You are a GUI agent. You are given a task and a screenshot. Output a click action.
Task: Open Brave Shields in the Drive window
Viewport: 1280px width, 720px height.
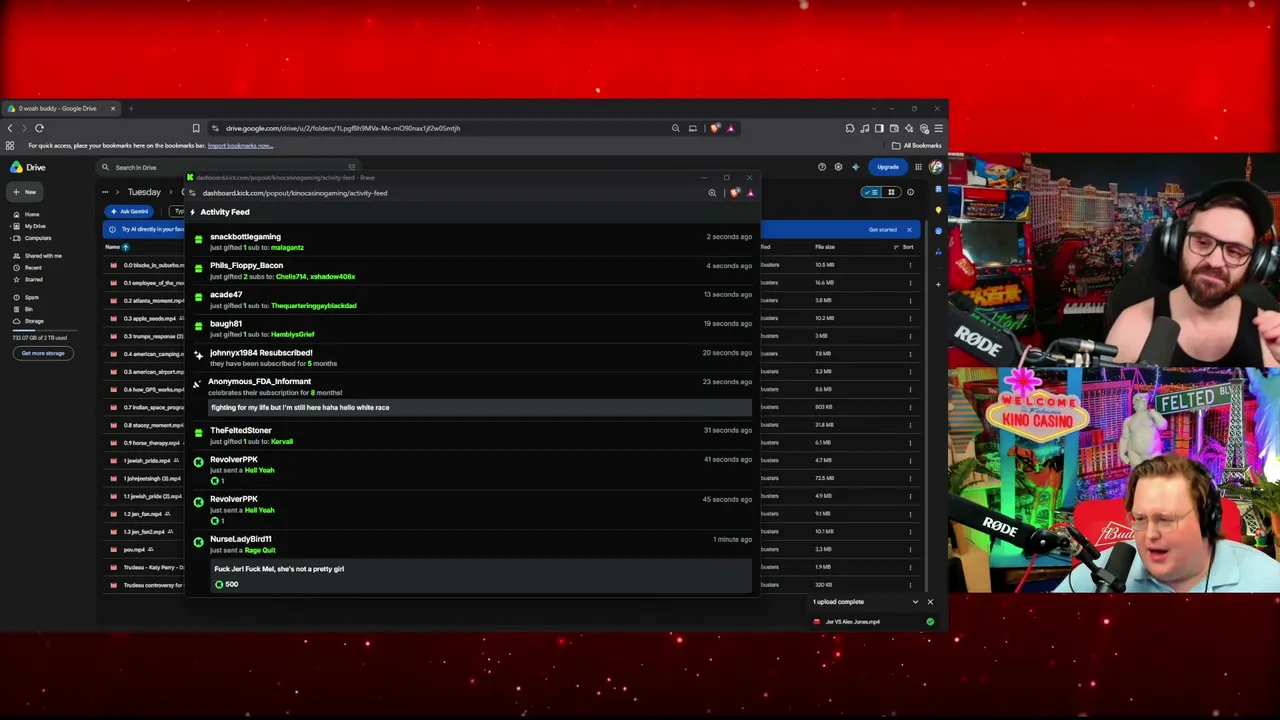(714, 128)
